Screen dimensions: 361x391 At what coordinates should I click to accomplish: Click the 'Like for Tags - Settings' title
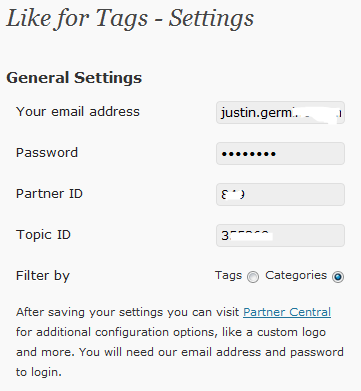point(130,18)
